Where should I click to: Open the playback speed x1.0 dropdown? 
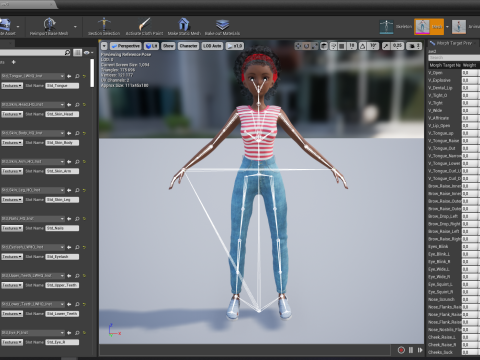235,46
